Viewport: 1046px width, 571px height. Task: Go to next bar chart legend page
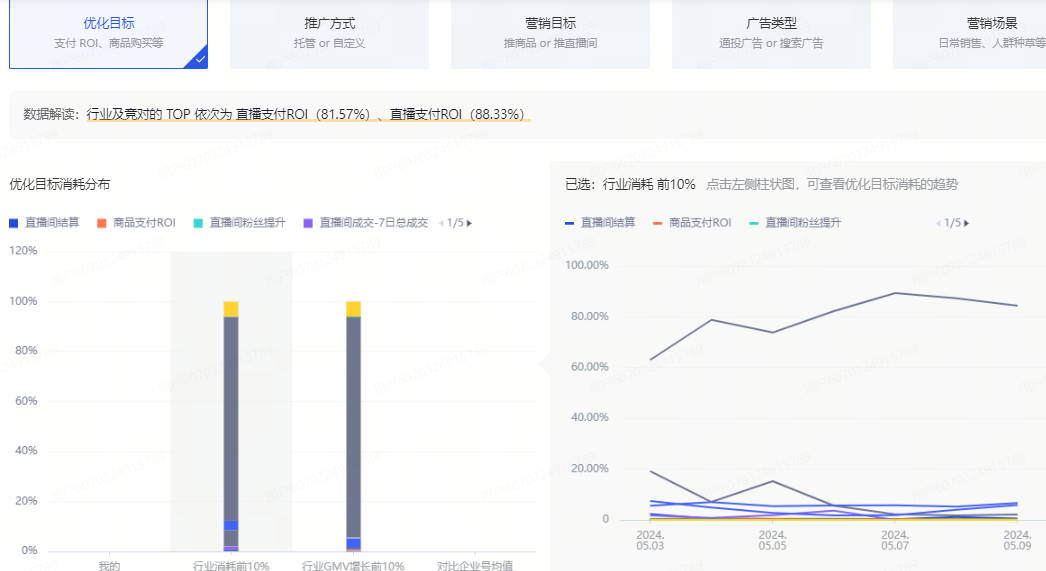(470, 223)
